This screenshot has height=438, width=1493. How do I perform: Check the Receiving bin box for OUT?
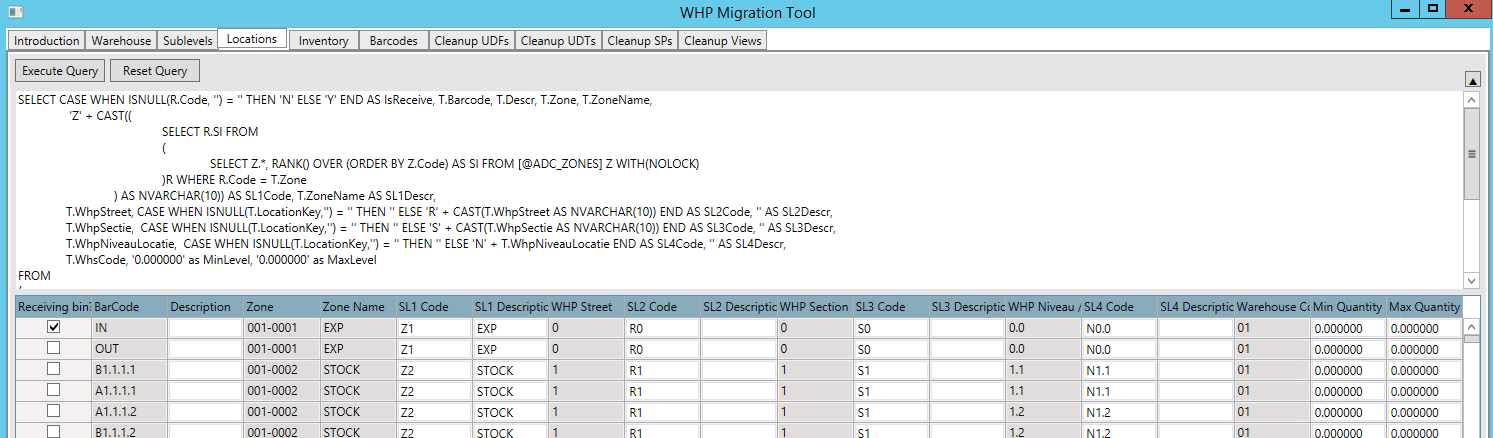point(54,348)
